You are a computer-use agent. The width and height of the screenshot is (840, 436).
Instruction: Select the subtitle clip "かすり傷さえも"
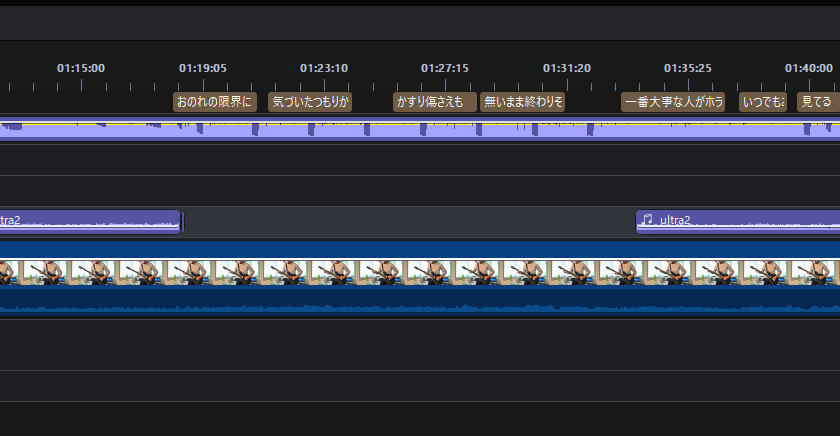pyautogui.click(x=434, y=102)
